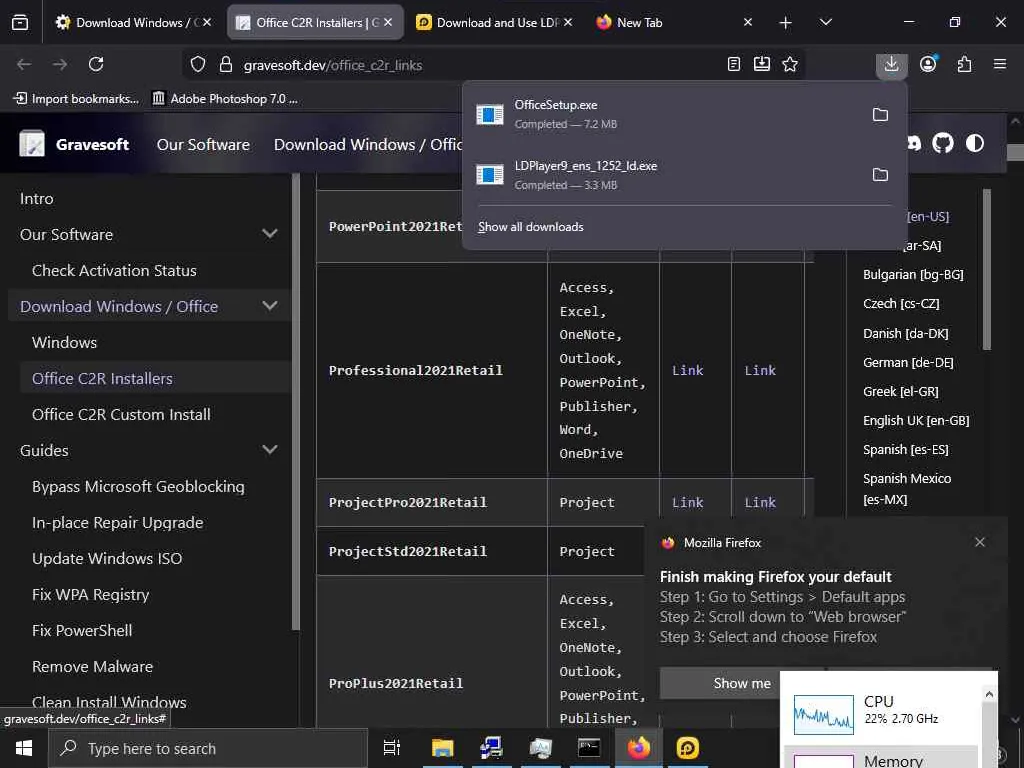Go forward to the next page
The image size is (1024, 768).
click(x=59, y=65)
